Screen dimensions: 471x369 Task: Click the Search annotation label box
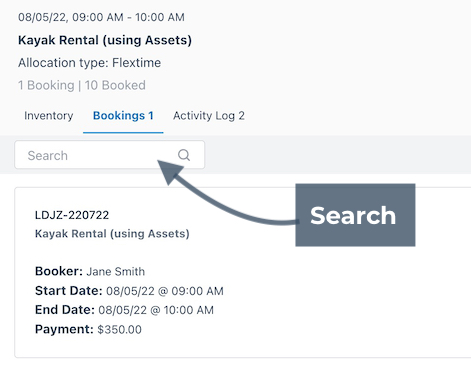(x=355, y=215)
